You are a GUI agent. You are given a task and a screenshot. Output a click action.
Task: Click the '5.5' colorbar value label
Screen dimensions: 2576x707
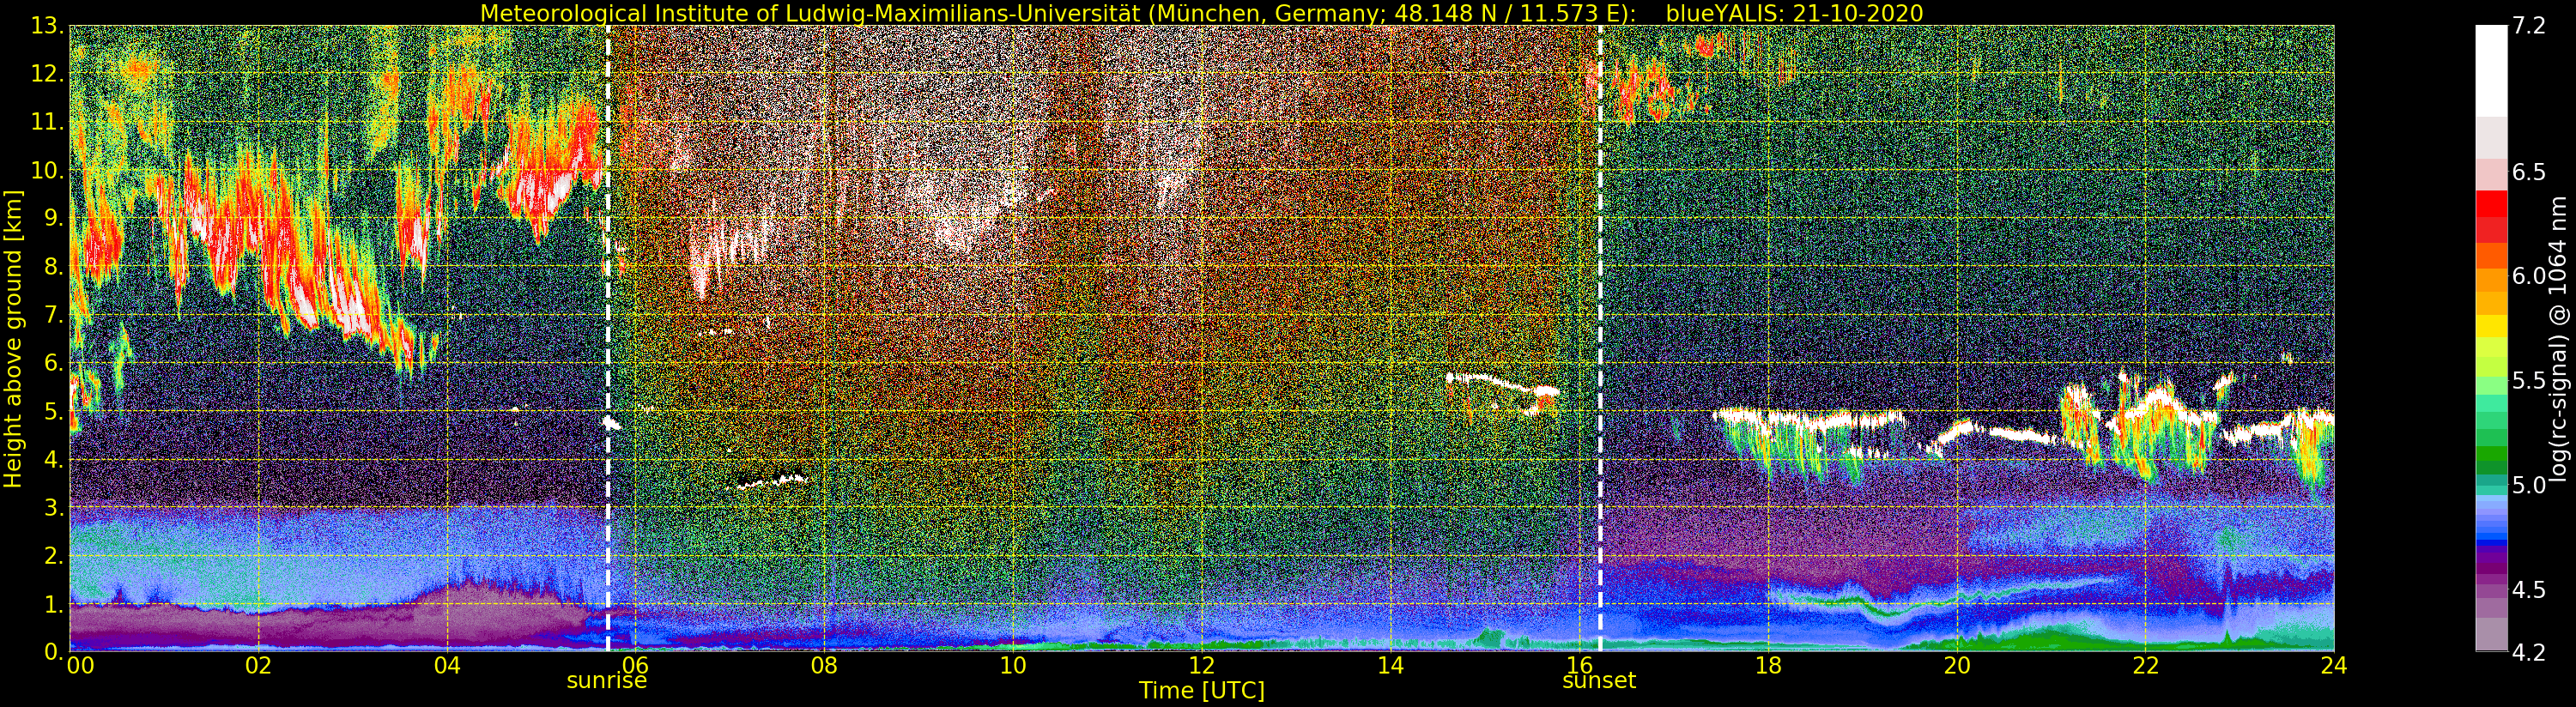pyautogui.click(x=2529, y=381)
